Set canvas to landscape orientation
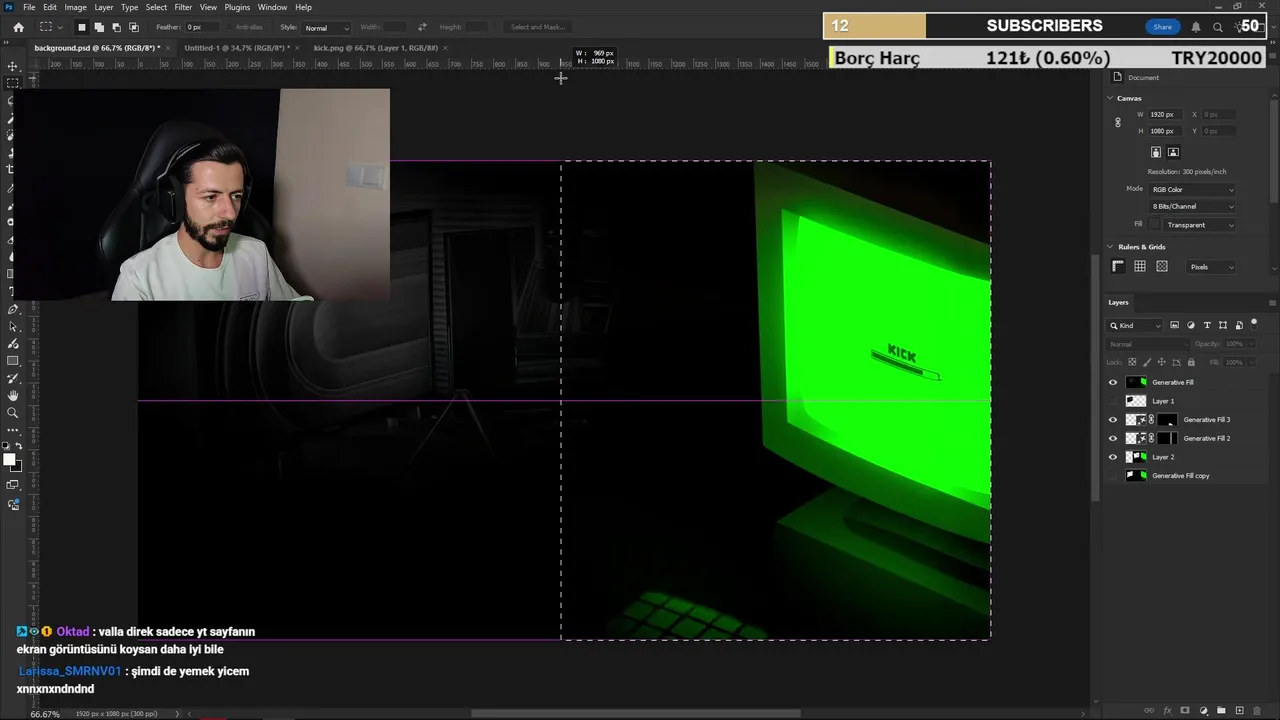 pyautogui.click(x=1173, y=152)
